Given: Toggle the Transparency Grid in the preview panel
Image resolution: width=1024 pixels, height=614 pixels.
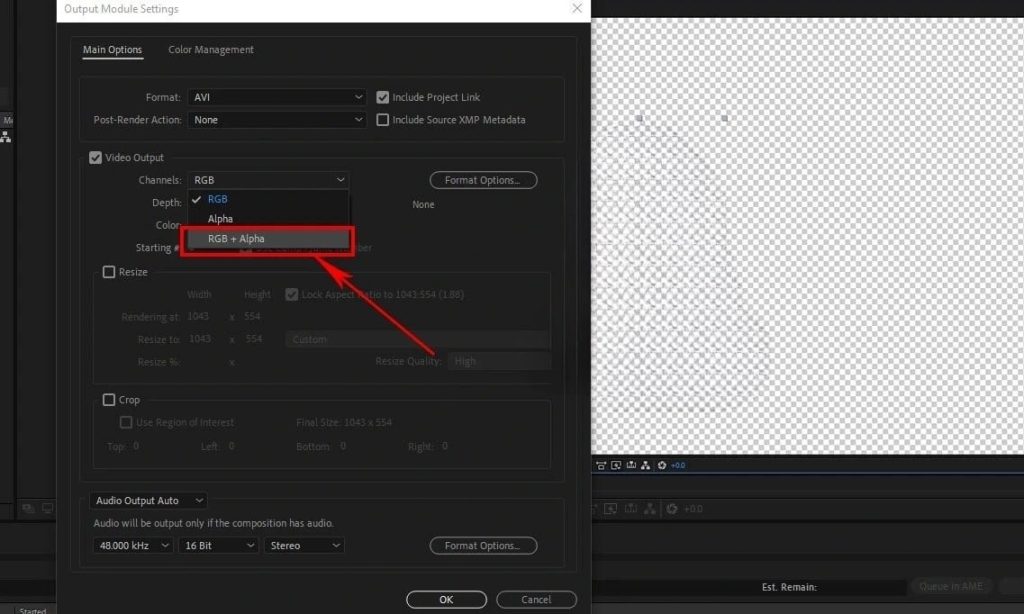Looking at the screenshot, I should 601,465.
